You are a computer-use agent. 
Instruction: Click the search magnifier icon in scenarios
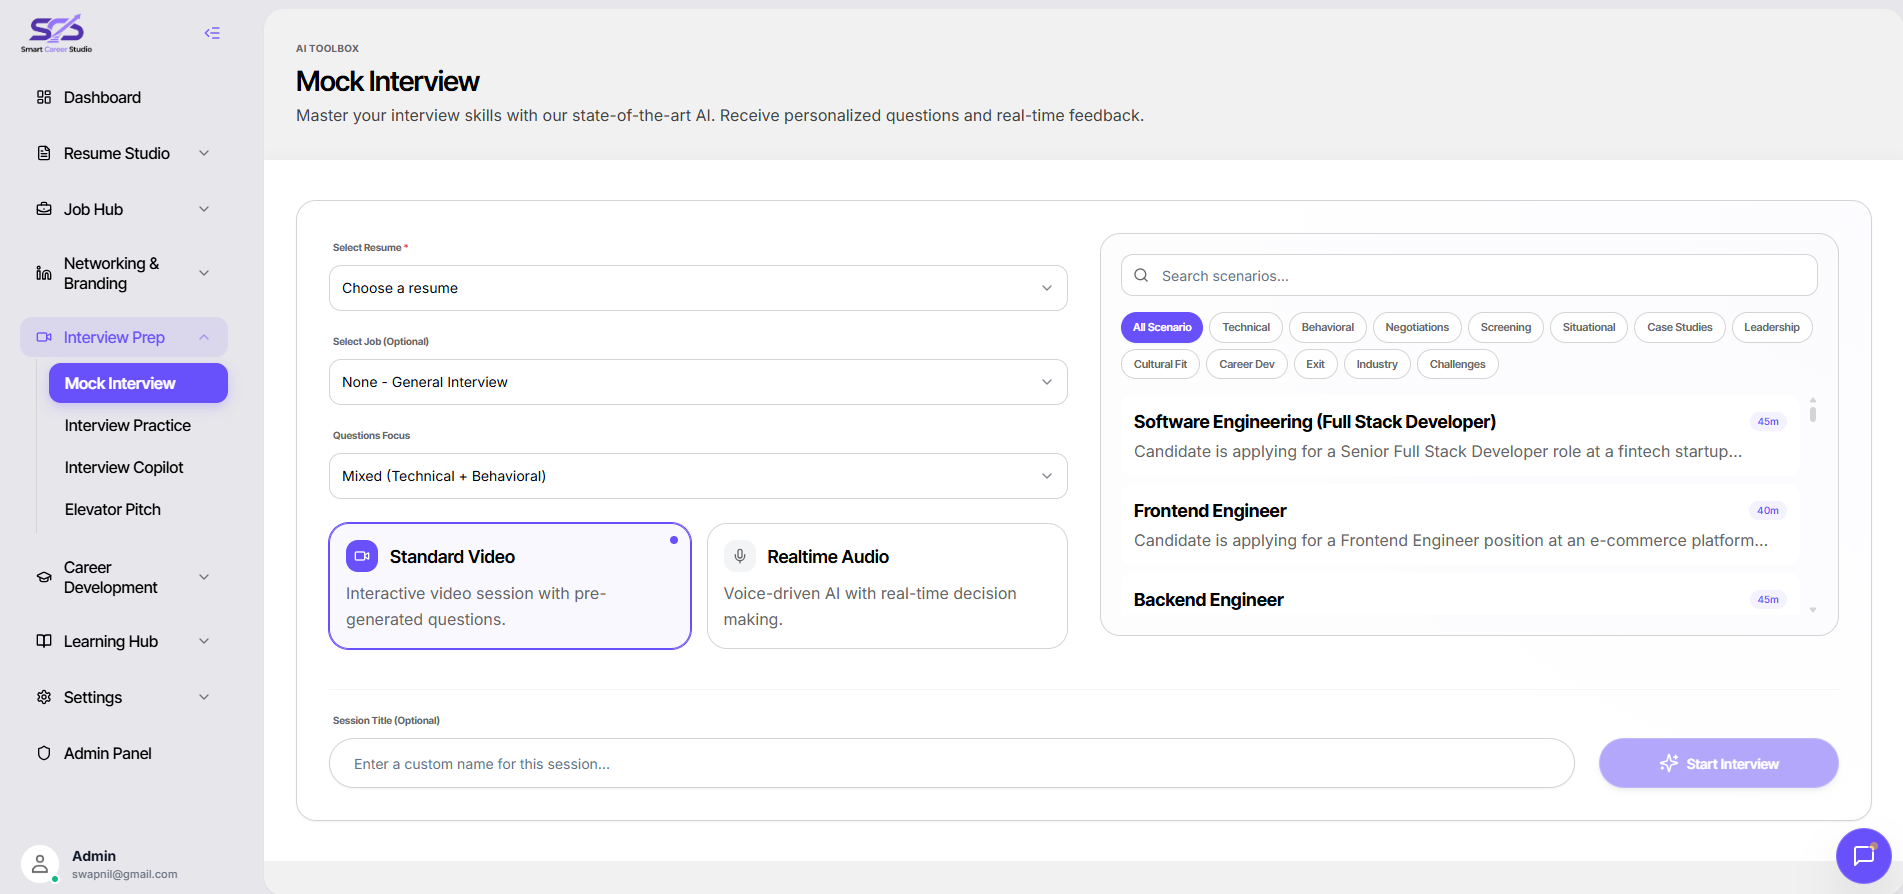pos(1141,275)
